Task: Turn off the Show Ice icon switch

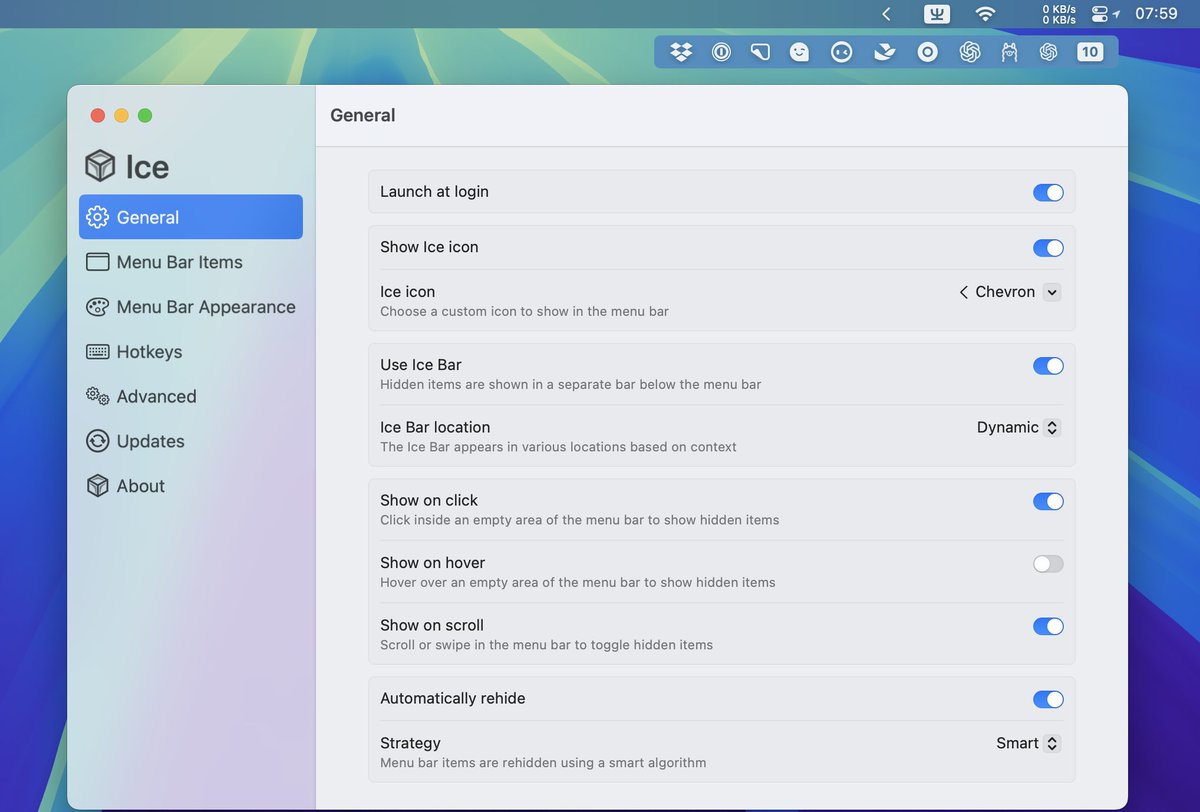Action: point(1048,247)
